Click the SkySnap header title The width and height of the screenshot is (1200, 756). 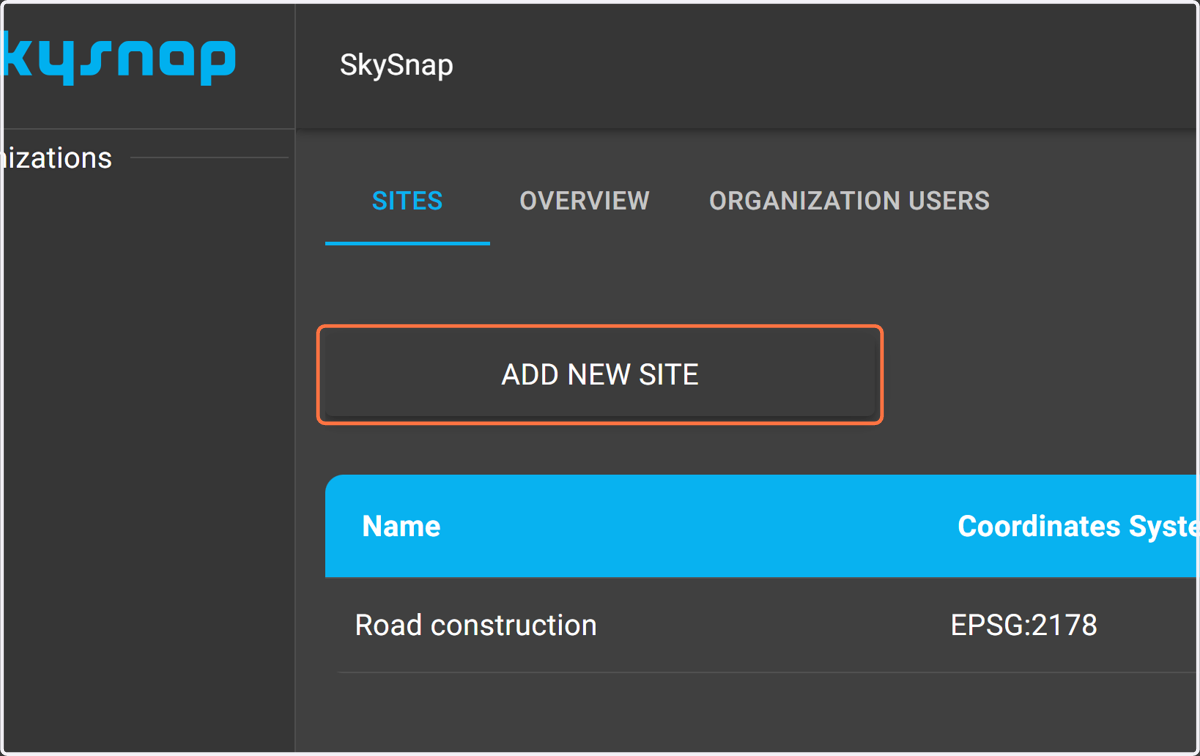pos(396,65)
